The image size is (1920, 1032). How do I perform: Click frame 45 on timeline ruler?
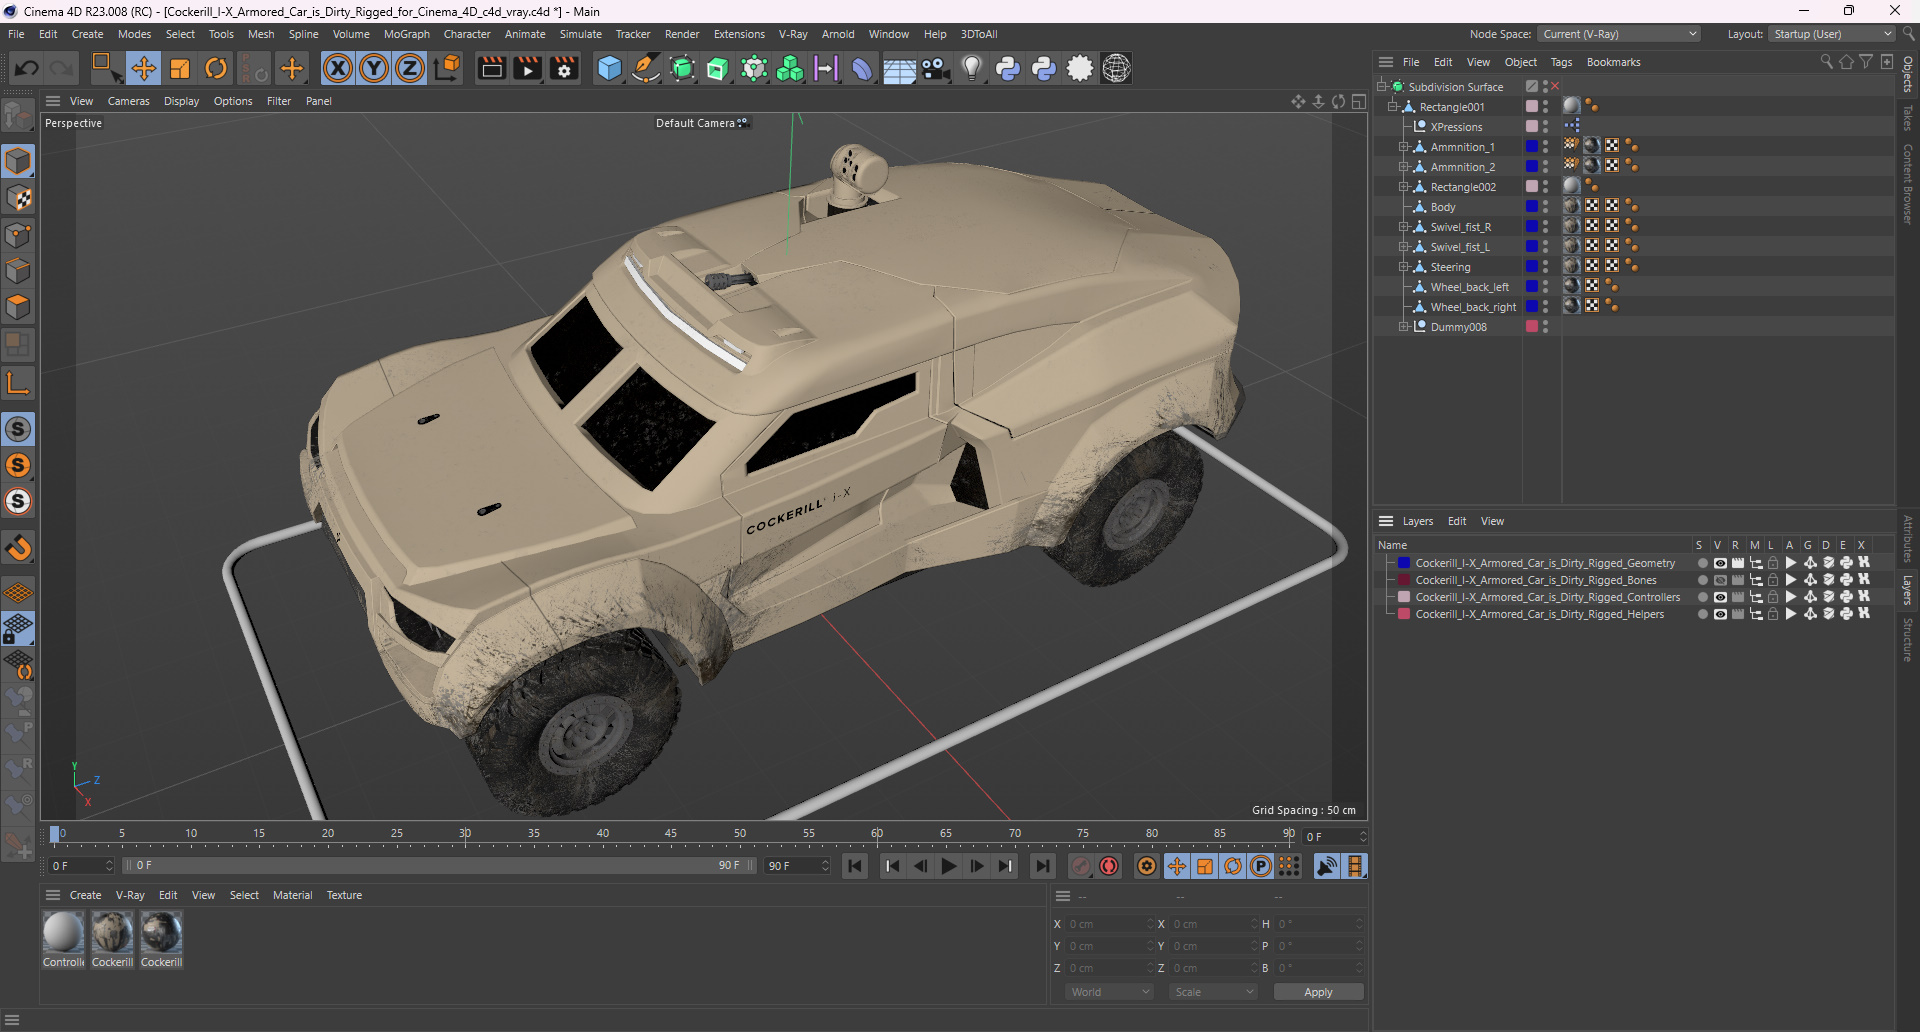671,834
